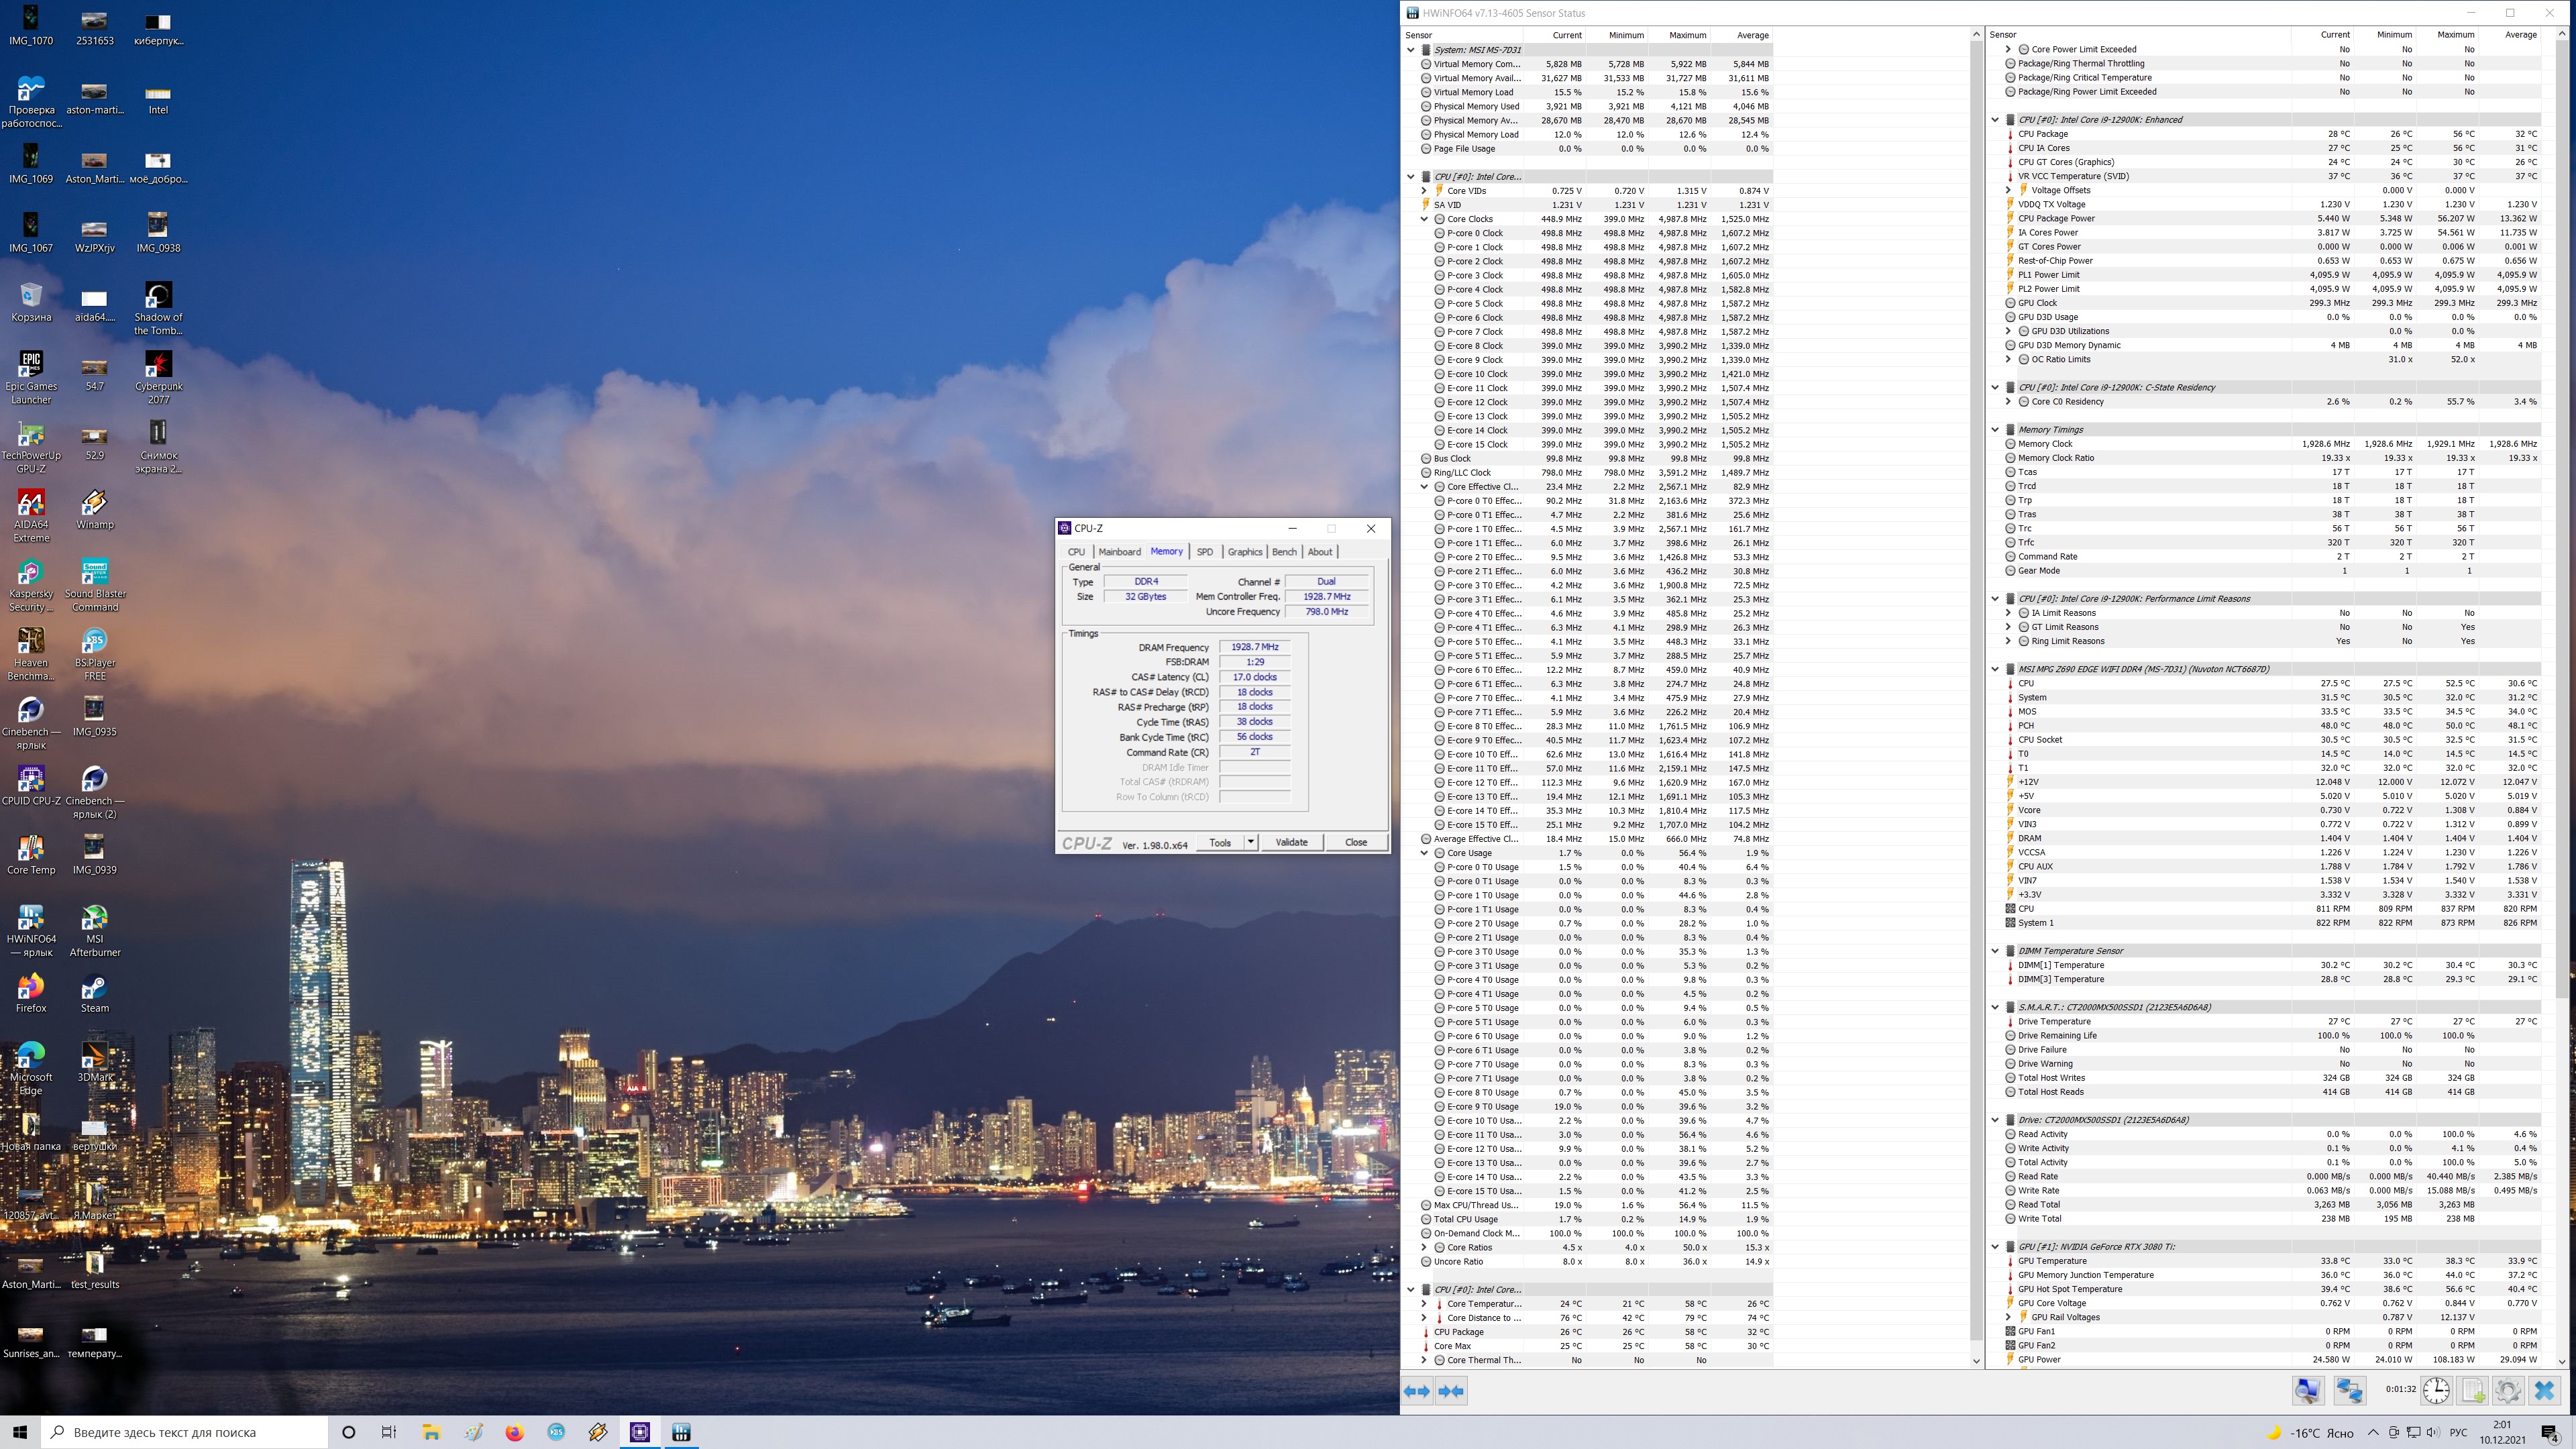
Task: Expand the OC Ratio Limits entry
Action: point(2008,359)
